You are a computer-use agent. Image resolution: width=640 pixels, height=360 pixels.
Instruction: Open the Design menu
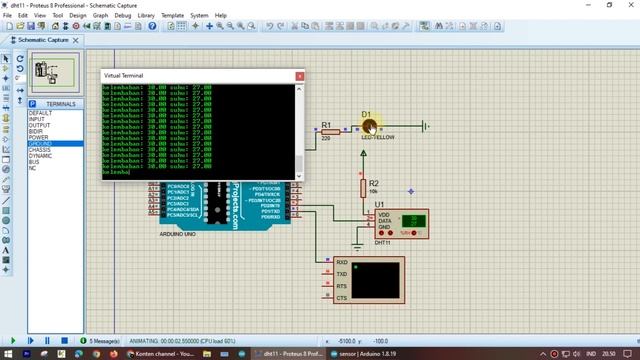pyautogui.click(x=78, y=16)
